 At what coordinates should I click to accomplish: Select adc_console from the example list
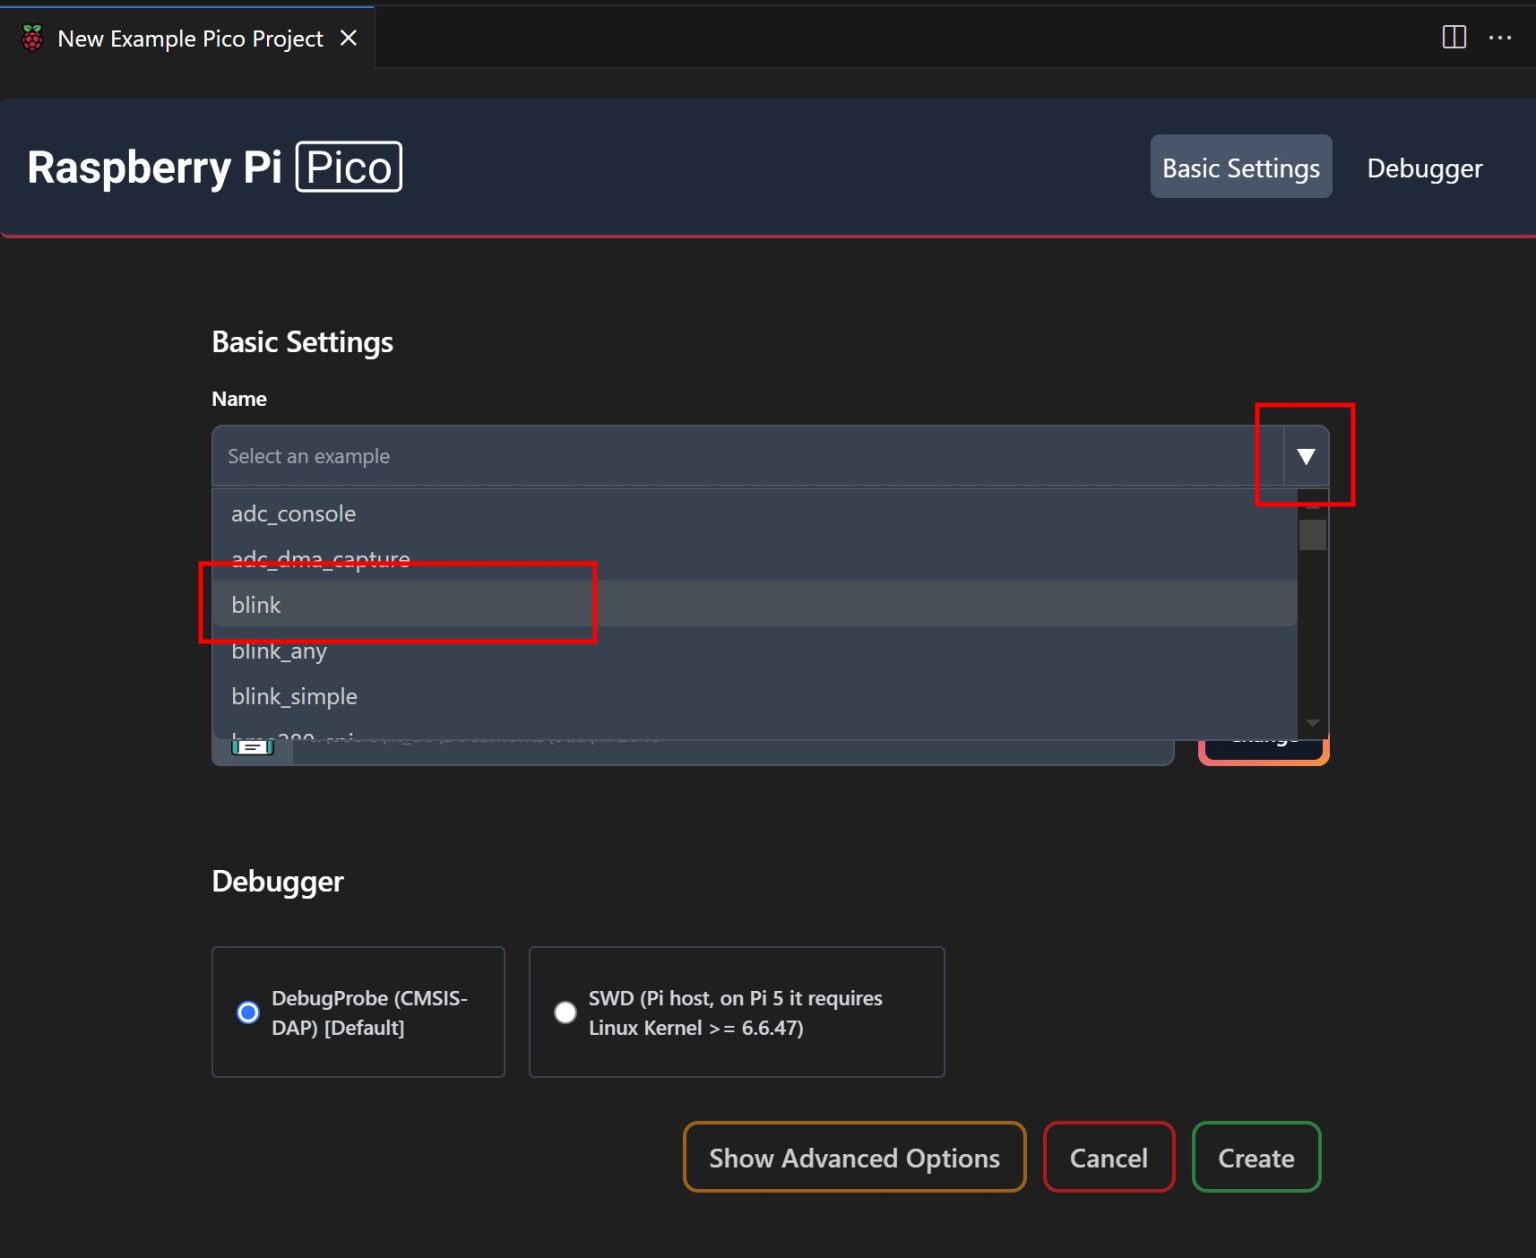point(293,513)
